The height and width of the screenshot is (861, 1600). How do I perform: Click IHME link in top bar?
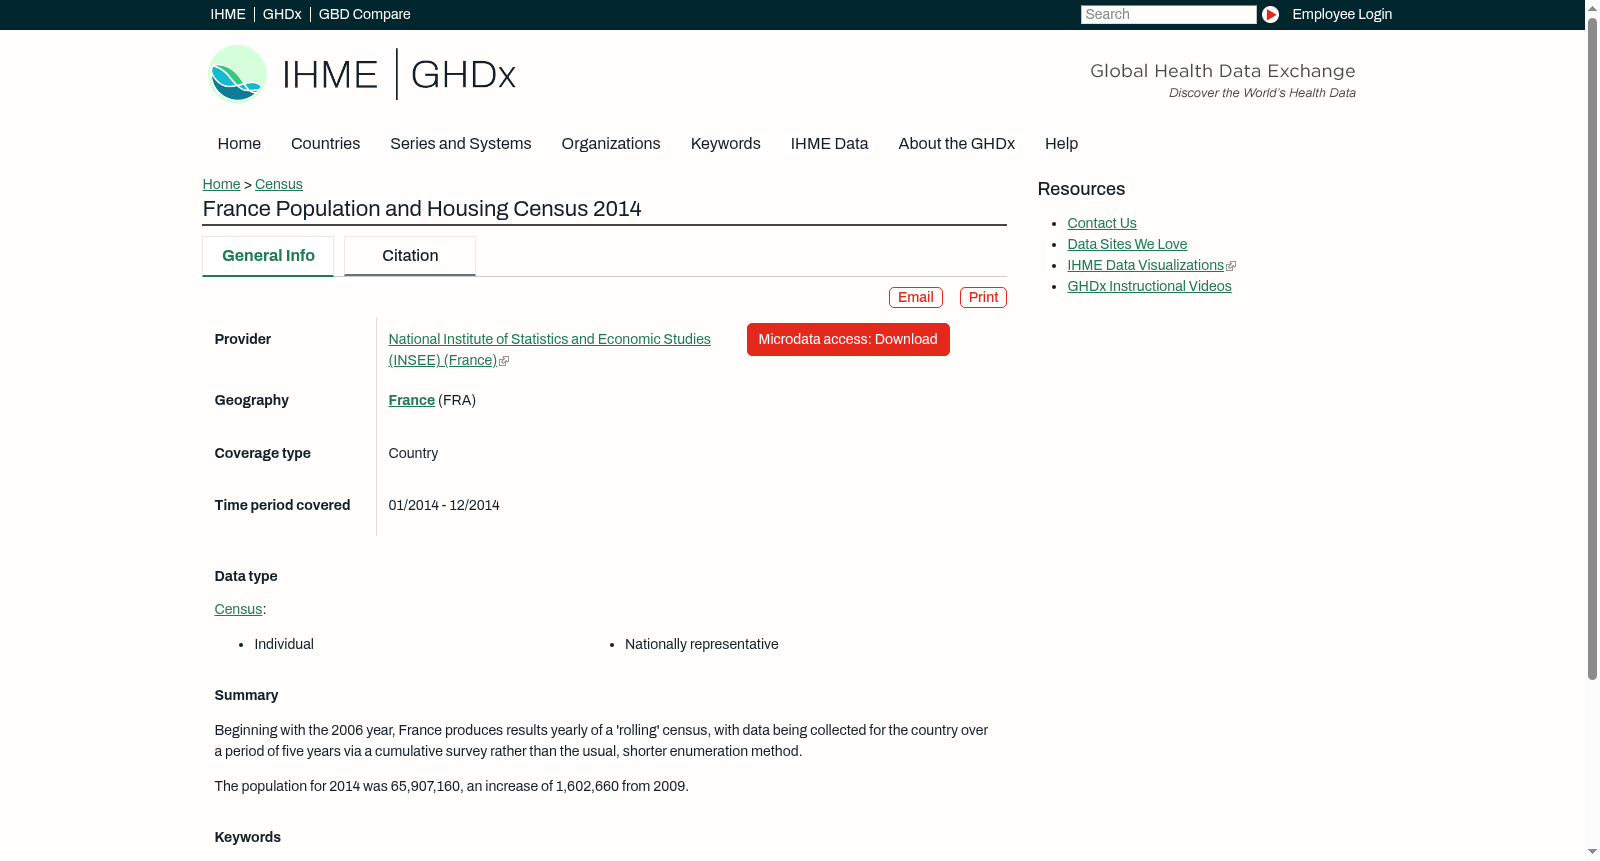[x=228, y=14]
